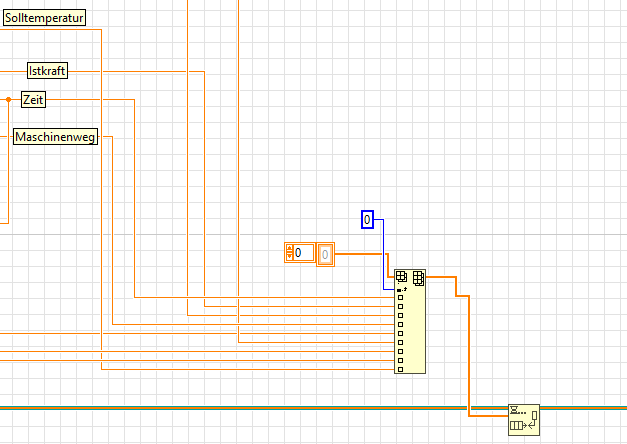Click the Enqueue Element function icon
The height and width of the screenshot is (444, 627).
(524, 420)
